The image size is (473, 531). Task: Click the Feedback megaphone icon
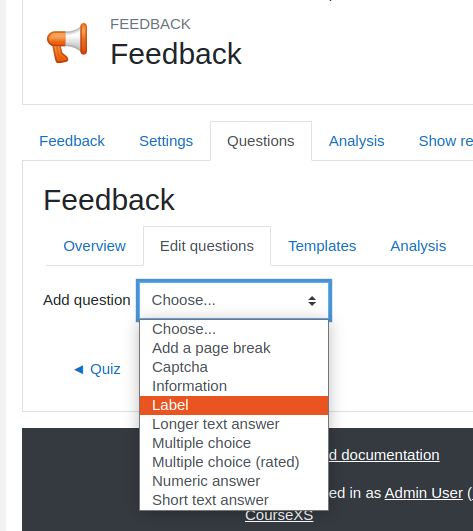point(67,43)
